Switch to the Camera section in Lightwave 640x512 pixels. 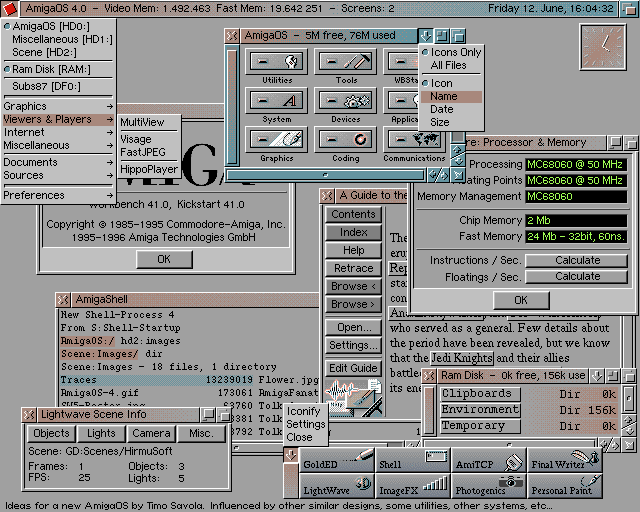click(x=151, y=433)
